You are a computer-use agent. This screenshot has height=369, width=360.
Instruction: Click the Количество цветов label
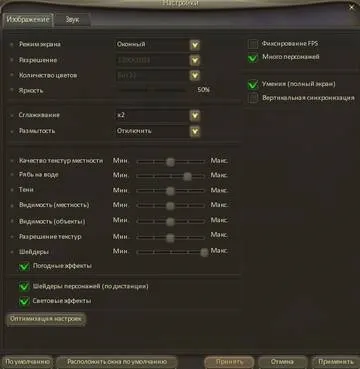click(x=48, y=76)
